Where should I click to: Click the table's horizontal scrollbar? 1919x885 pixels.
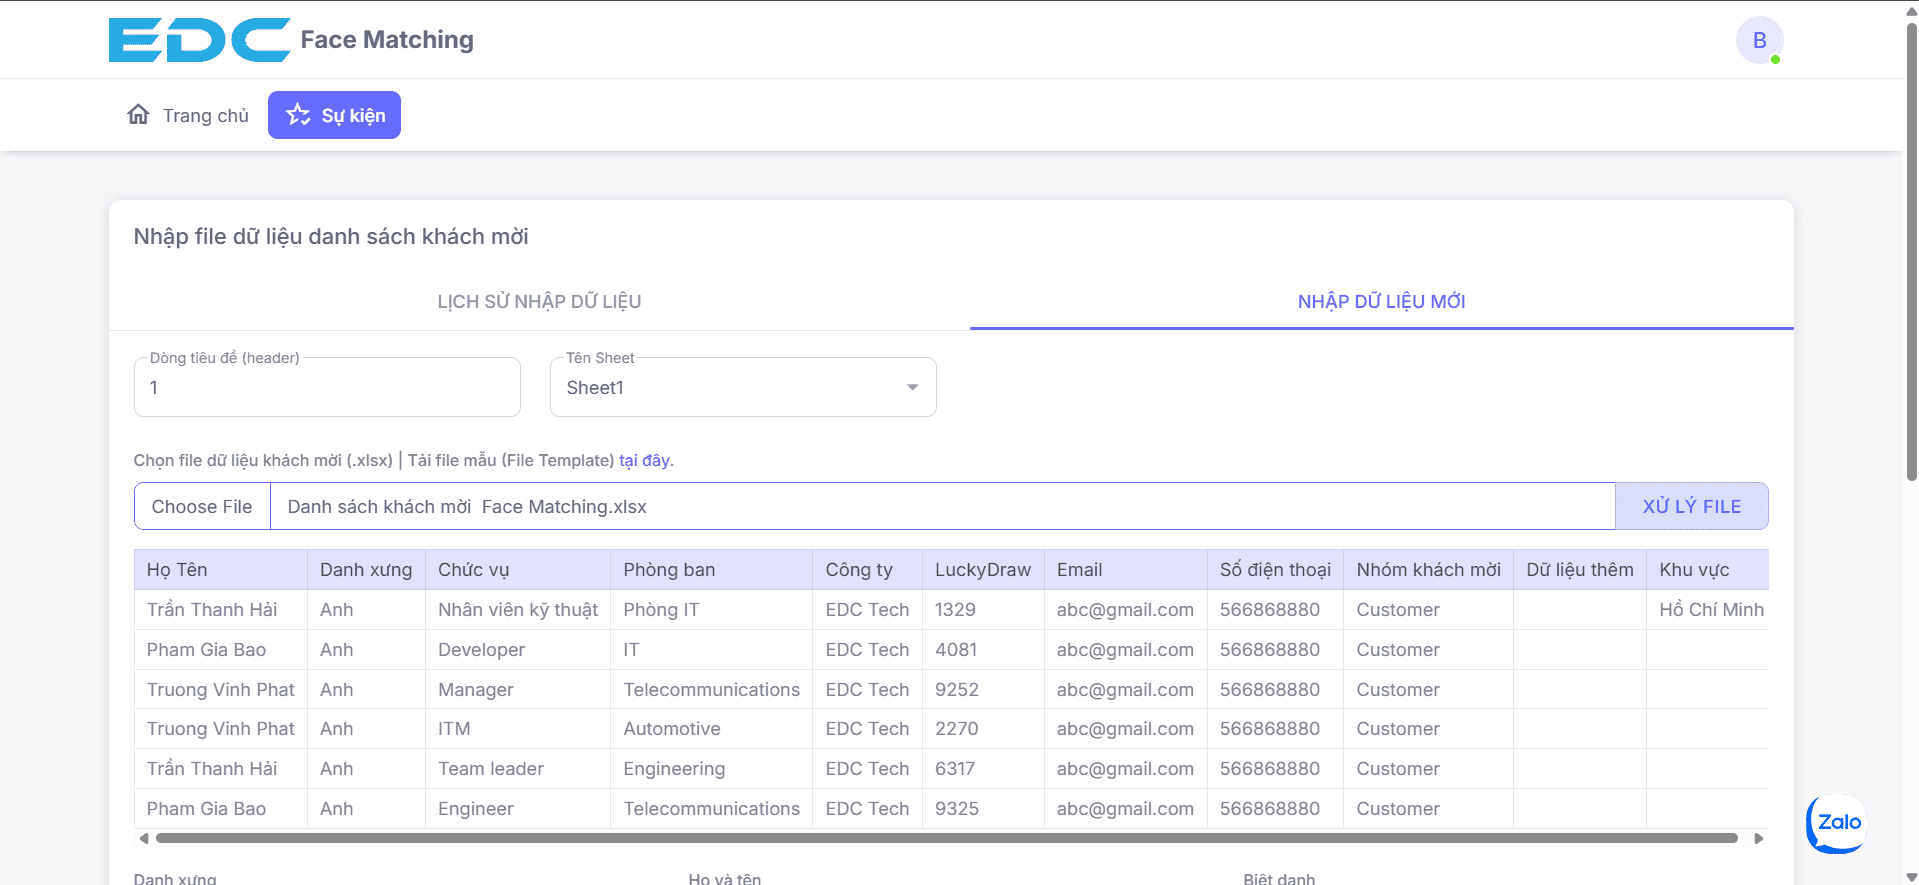(x=946, y=838)
